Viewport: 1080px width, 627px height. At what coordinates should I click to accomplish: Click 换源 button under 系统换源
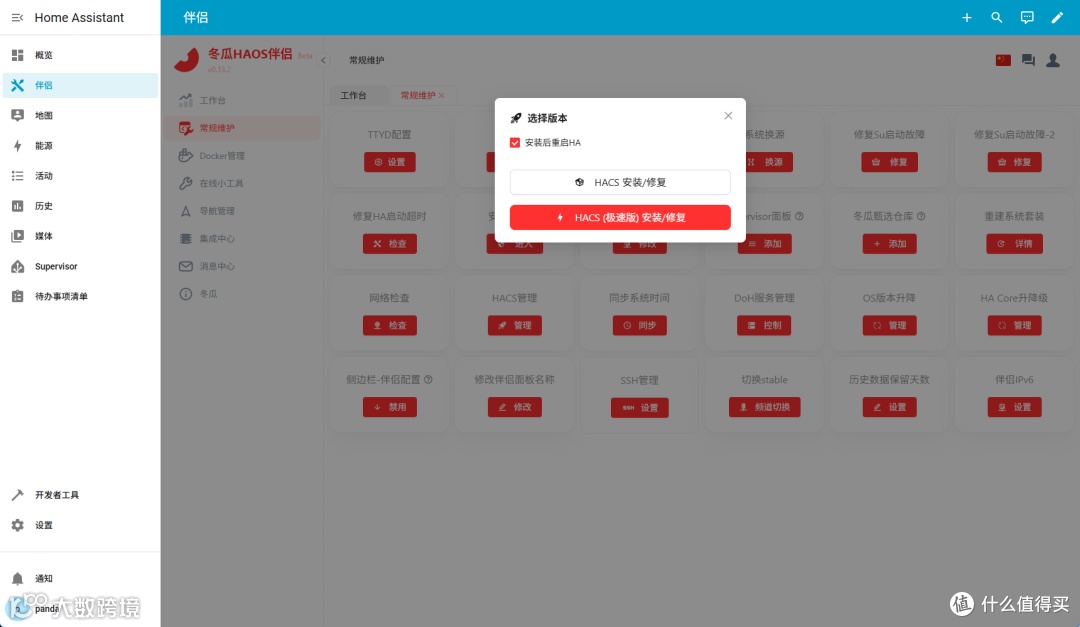[x=769, y=162]
